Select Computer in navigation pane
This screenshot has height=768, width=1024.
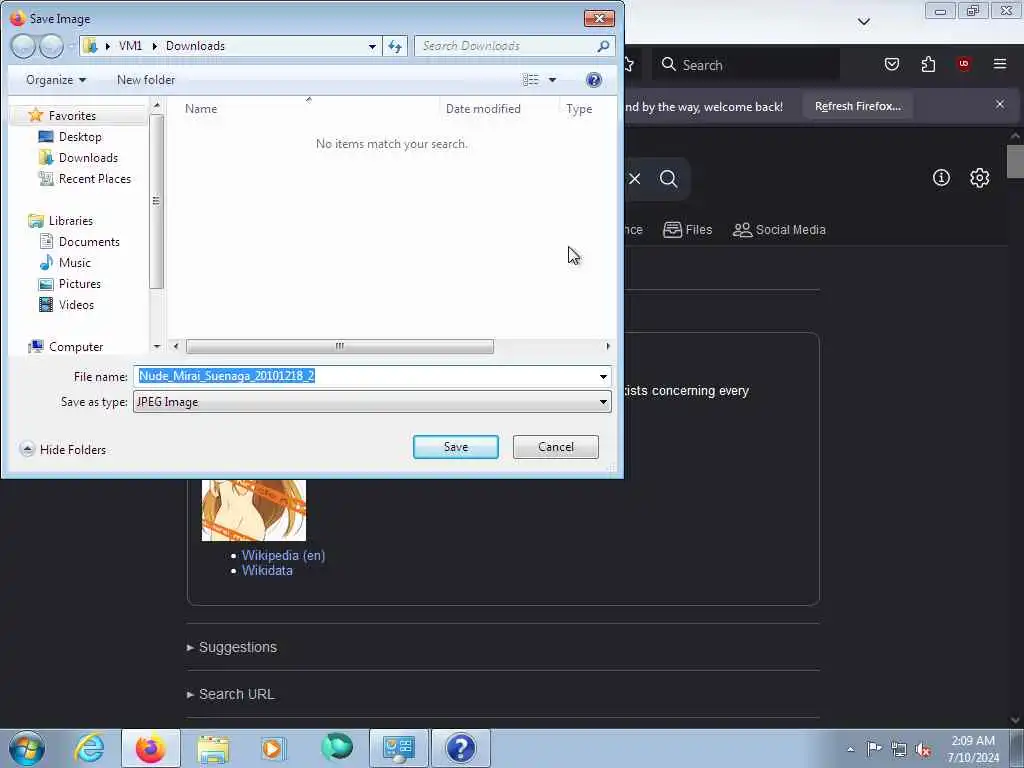(x=66, y=346)
